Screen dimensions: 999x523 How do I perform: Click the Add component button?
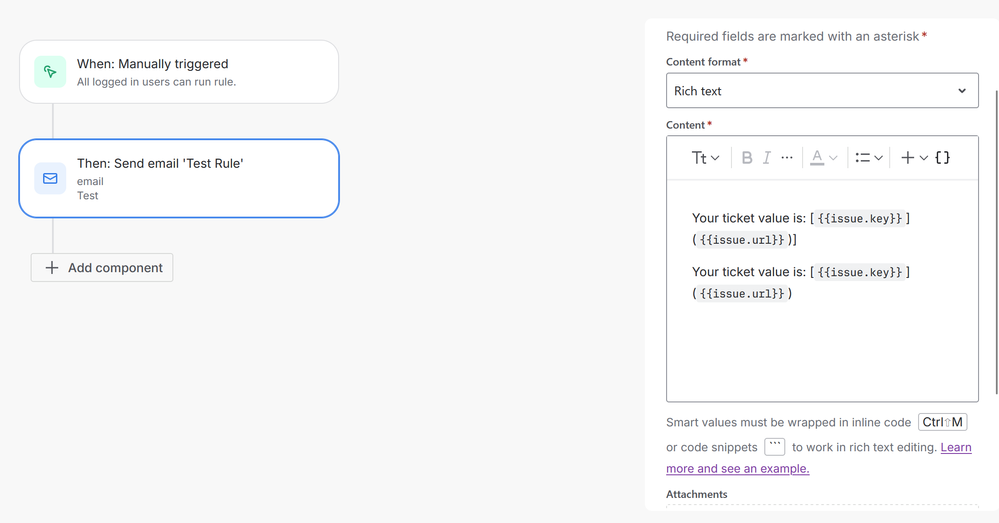[102, 268]
